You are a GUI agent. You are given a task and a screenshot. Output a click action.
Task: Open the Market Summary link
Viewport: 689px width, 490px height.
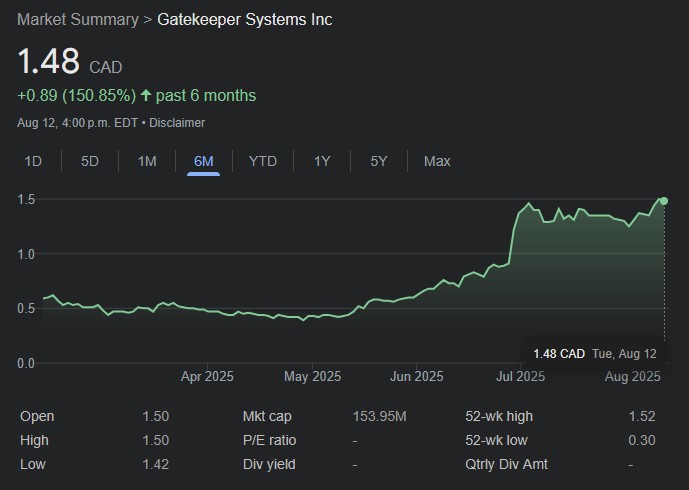tap(78, 20)
